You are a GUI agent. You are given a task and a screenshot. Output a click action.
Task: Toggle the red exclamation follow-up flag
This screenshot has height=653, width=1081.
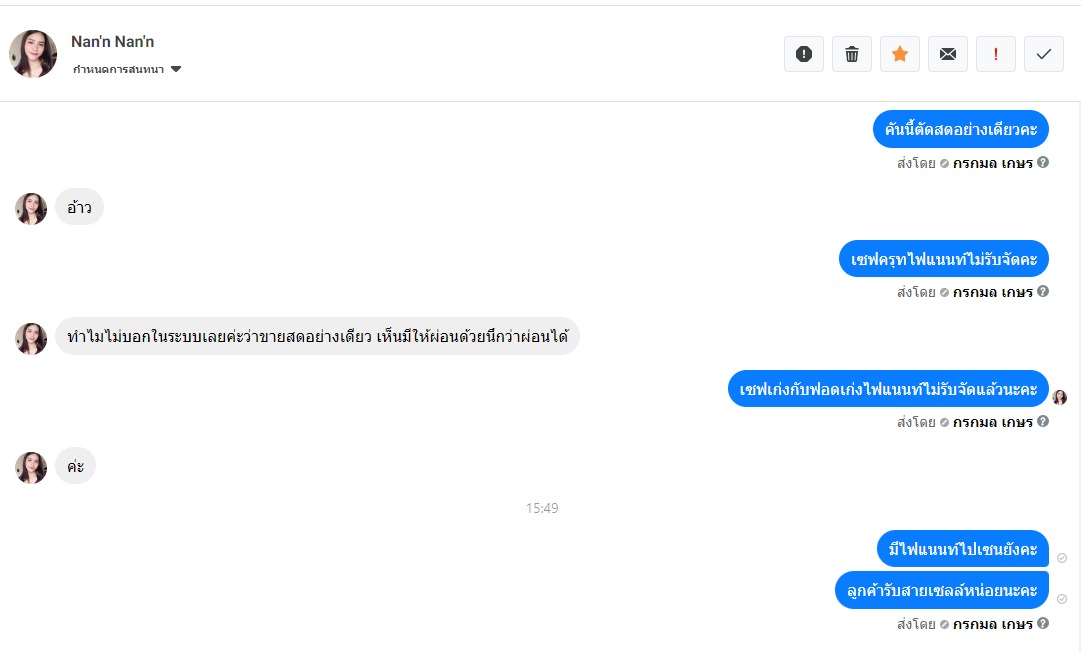tap(996, 54)
